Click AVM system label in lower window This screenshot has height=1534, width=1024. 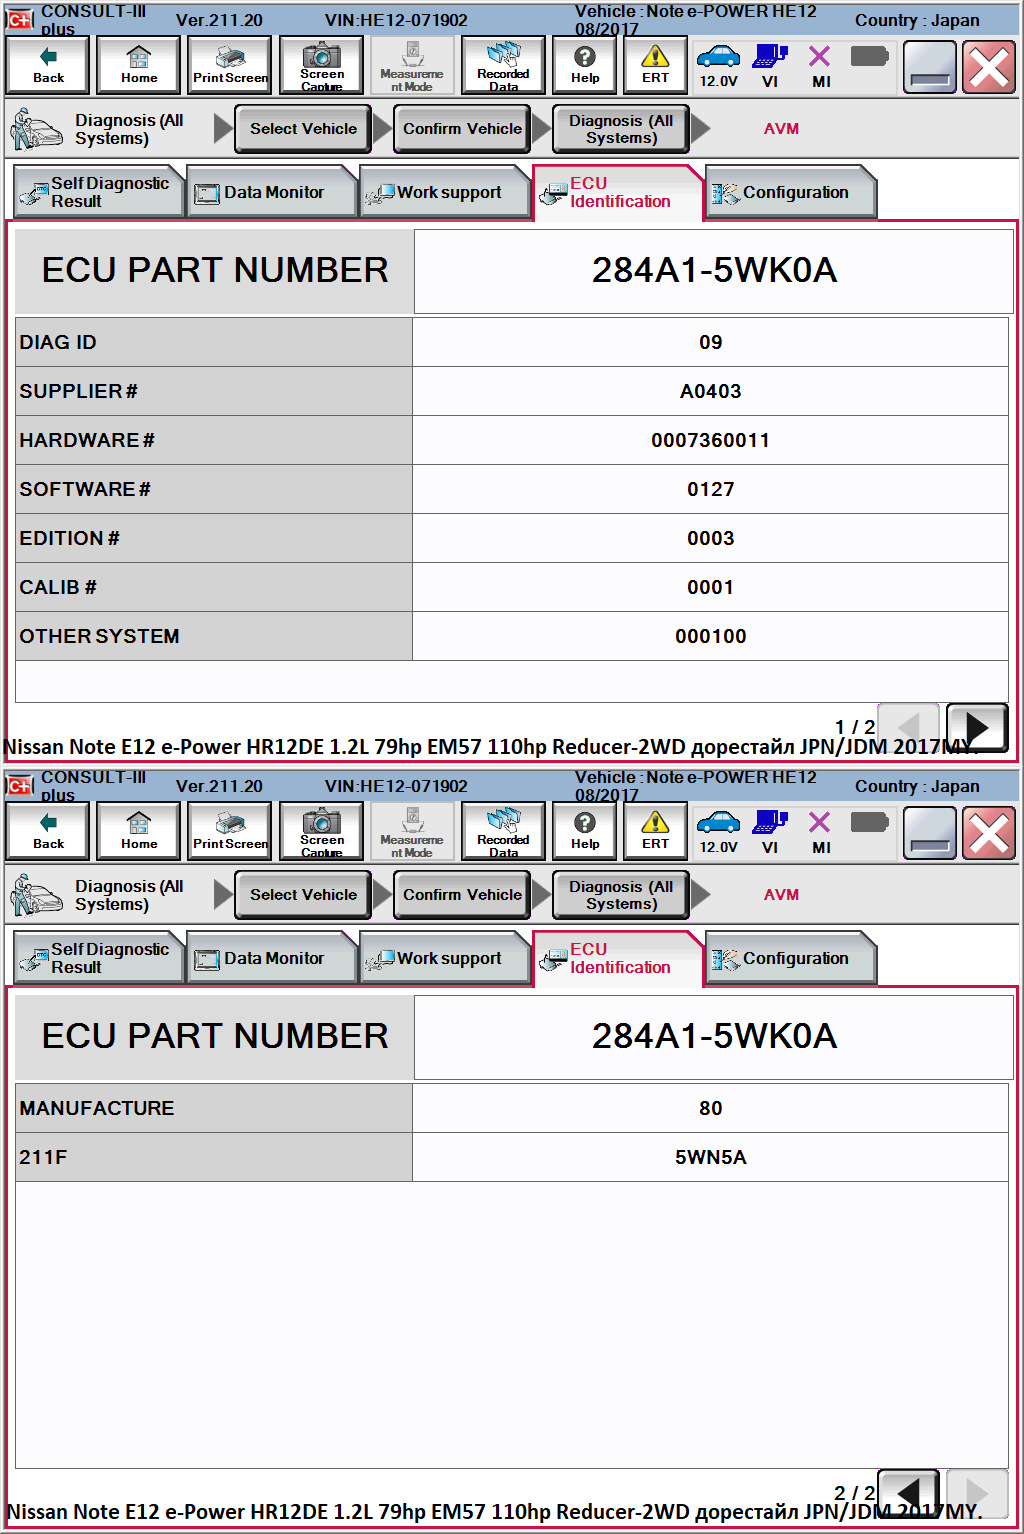click(x=781, y=895)
